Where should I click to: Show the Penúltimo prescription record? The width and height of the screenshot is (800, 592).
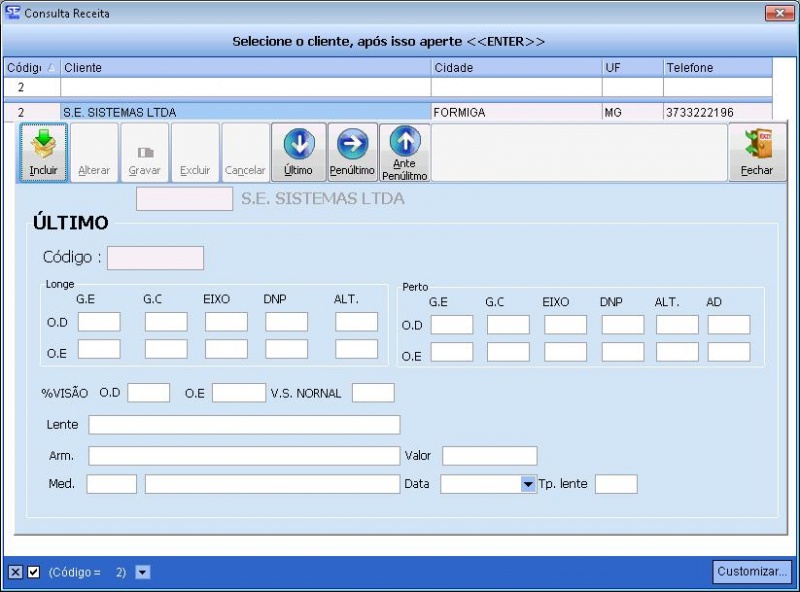tap(352, 152)
